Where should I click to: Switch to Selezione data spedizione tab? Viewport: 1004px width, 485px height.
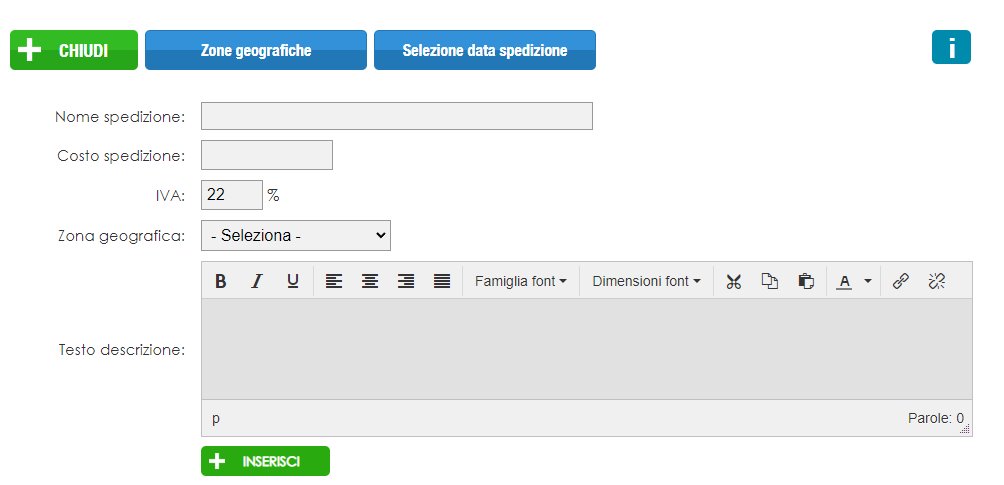coord(484,50)
